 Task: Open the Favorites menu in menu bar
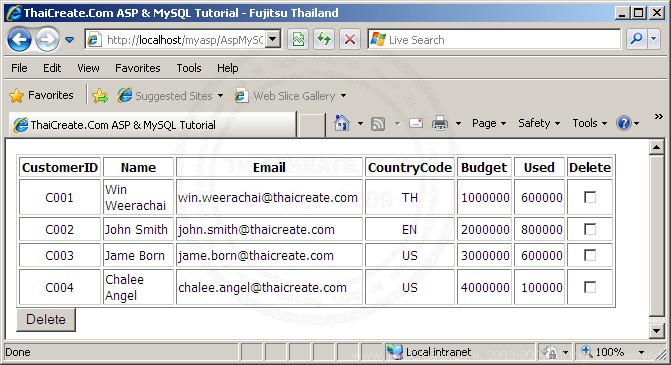[x=137, y=68]
